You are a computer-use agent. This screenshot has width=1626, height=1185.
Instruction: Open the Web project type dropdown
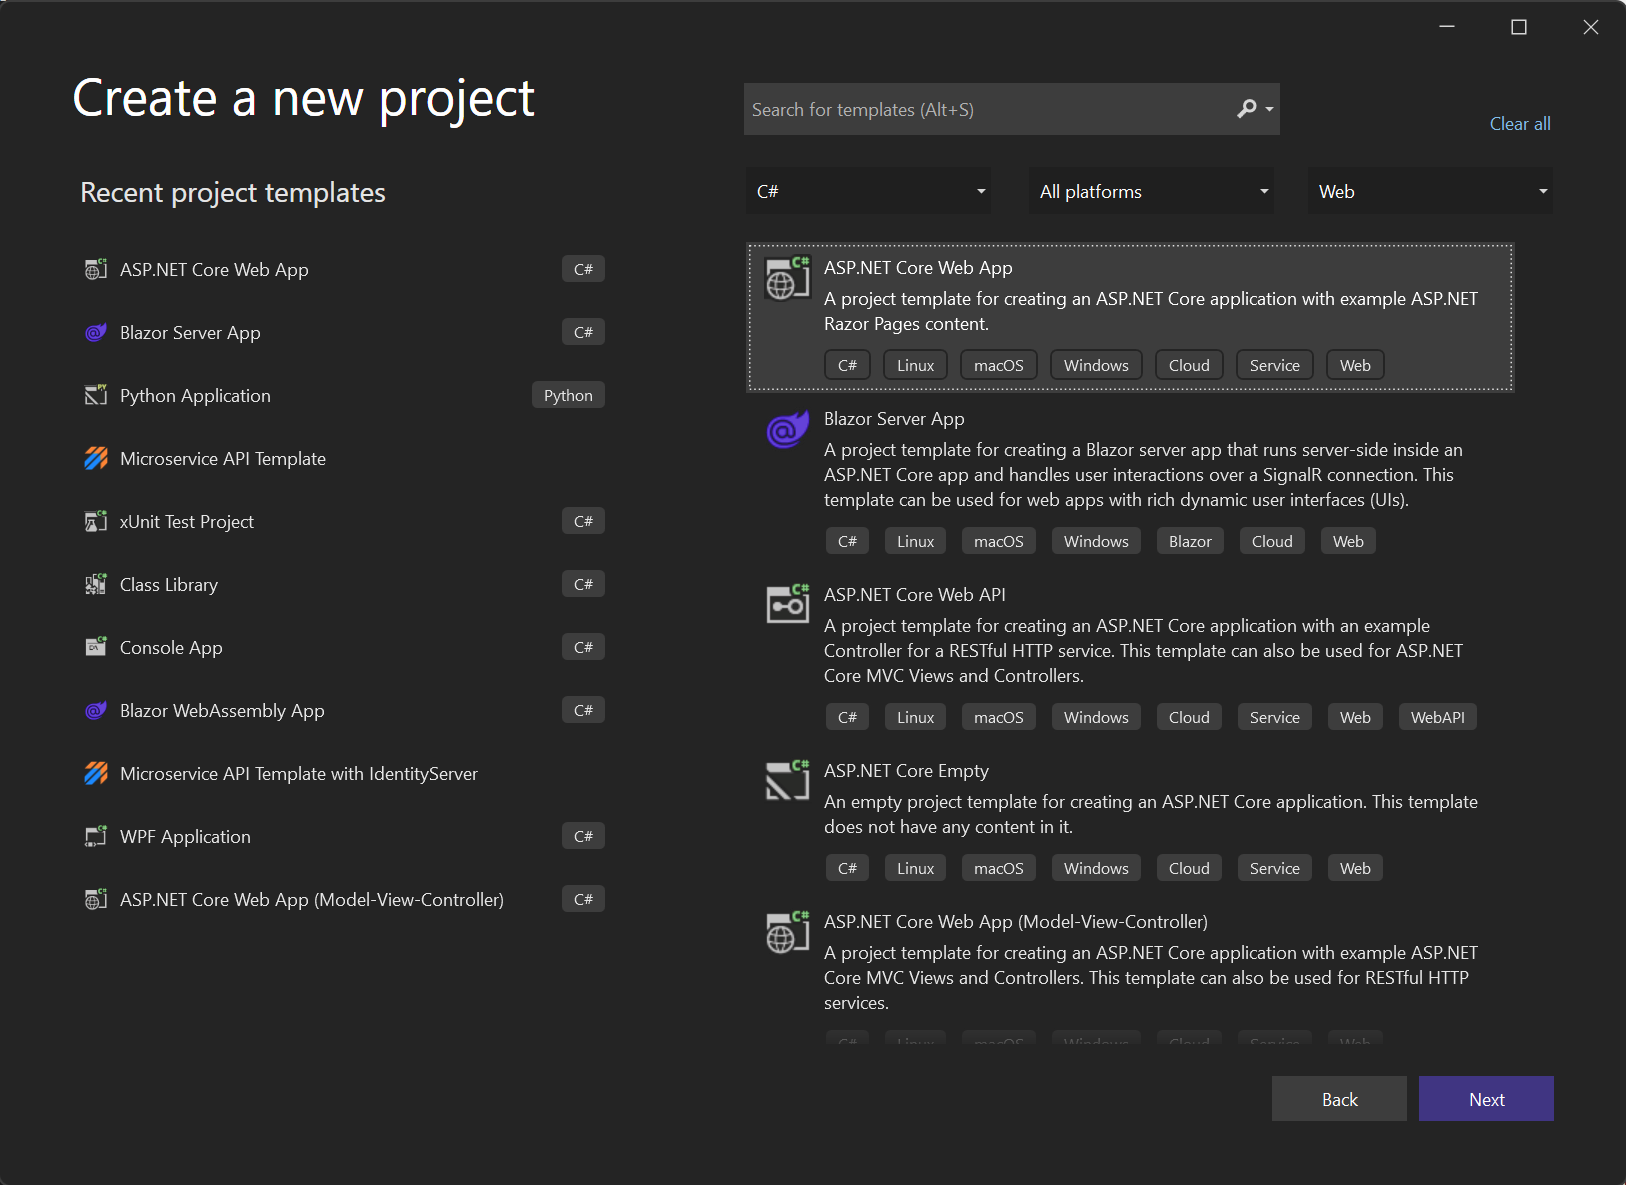[x=1430, y=191]
